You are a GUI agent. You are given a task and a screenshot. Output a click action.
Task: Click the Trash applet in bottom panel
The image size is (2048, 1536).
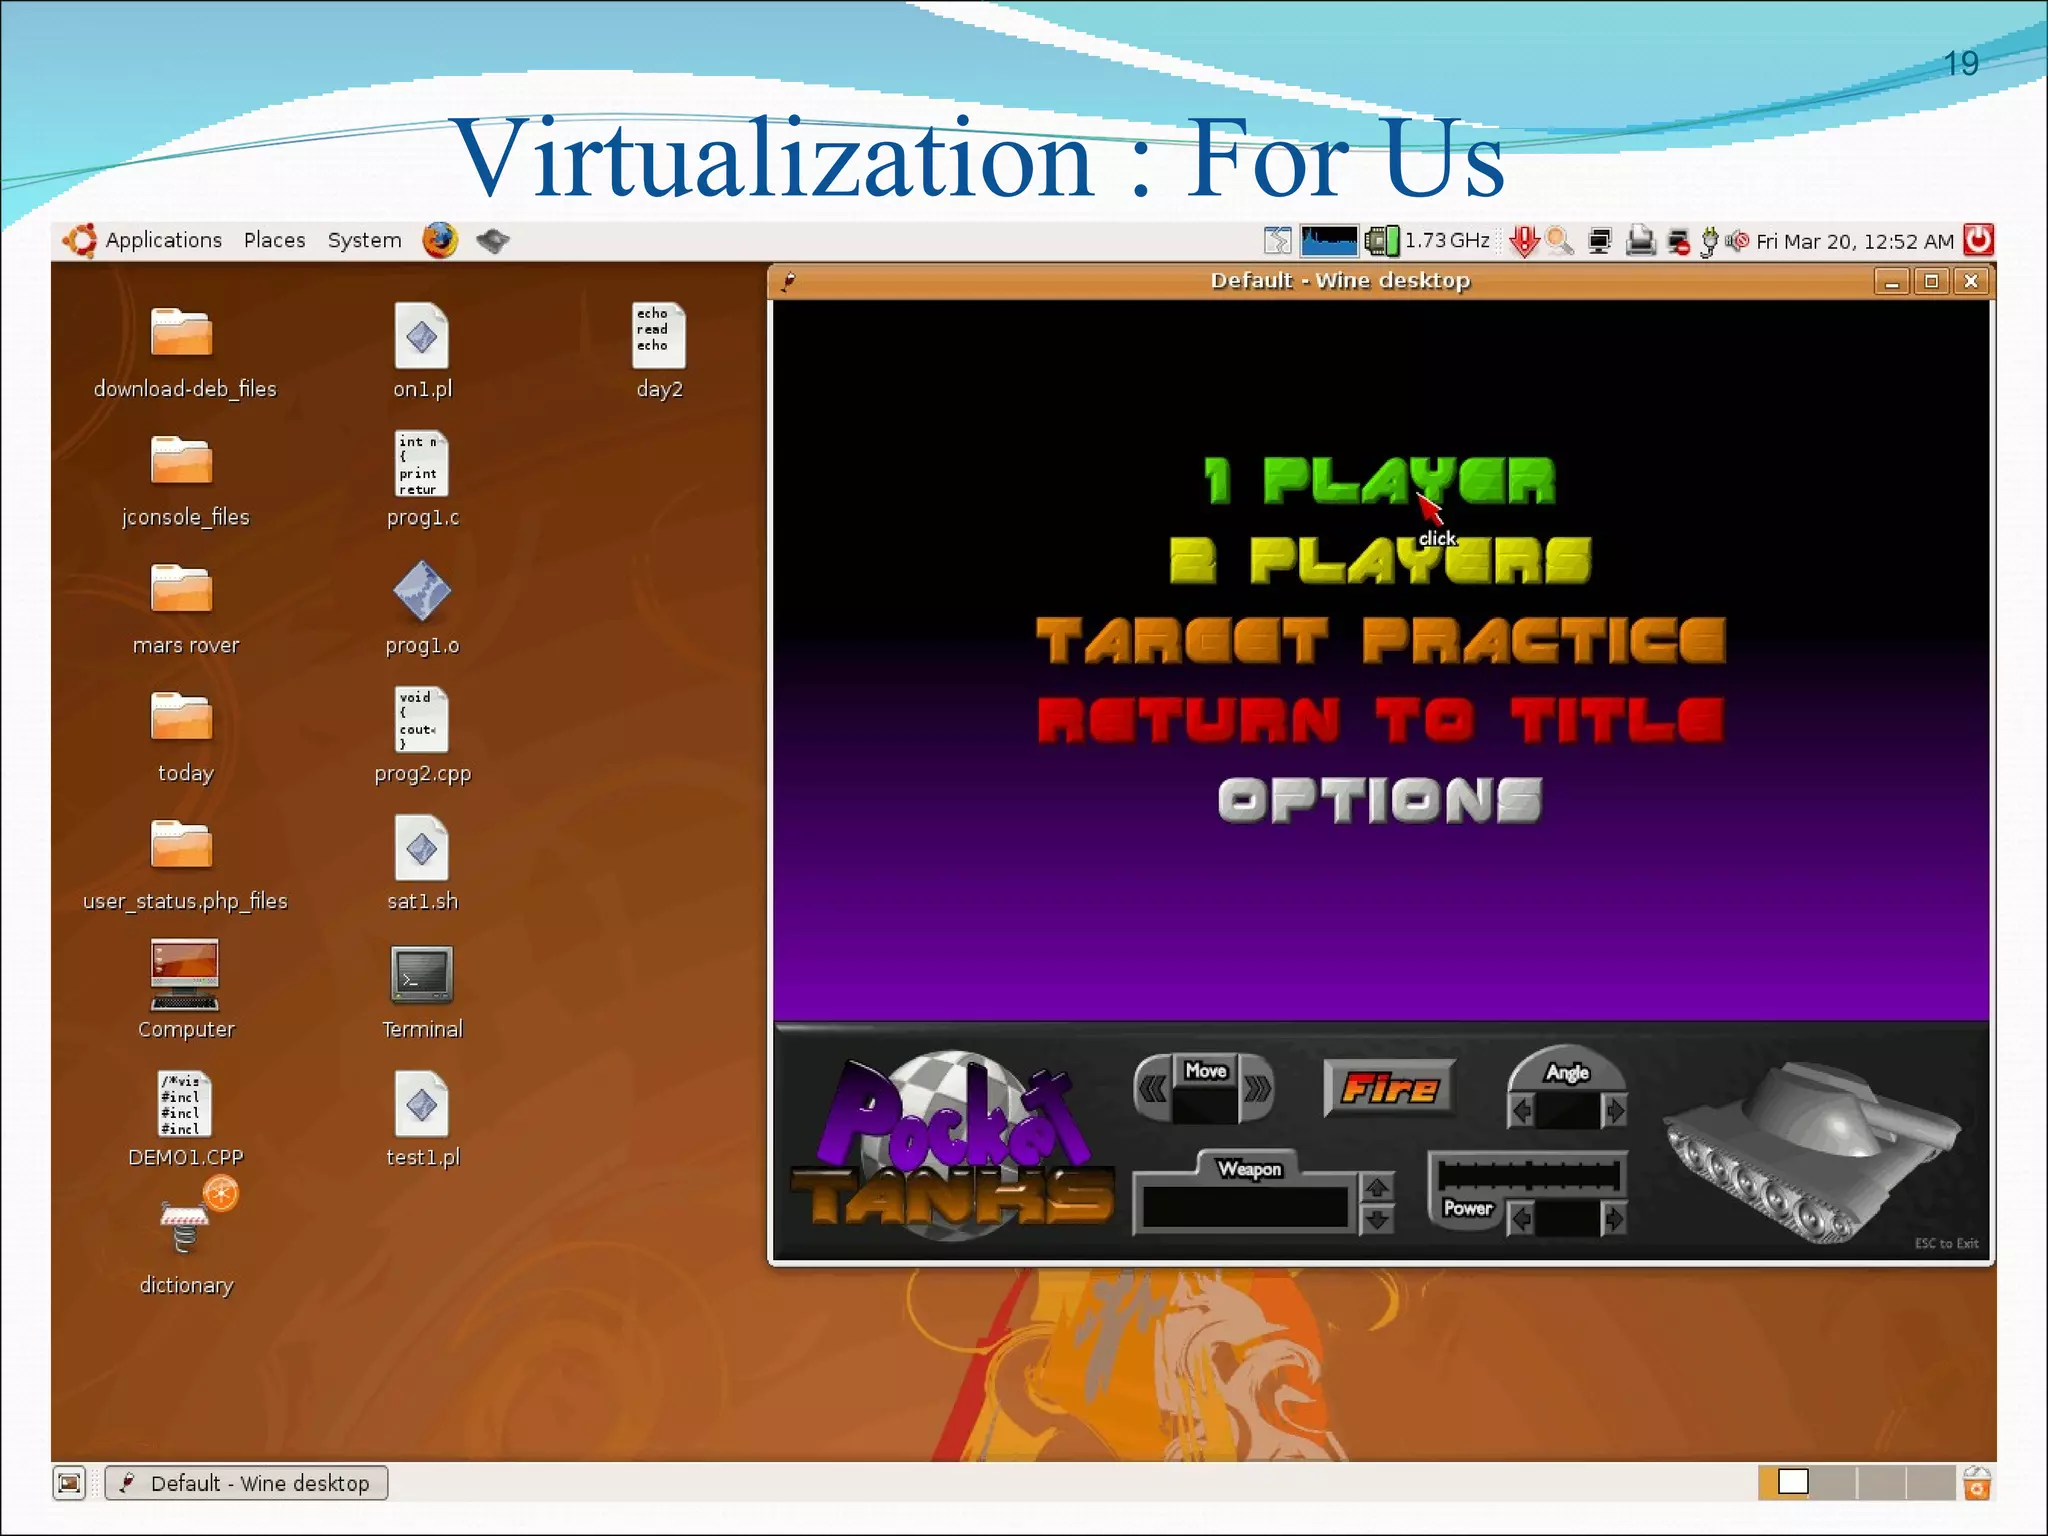pyautogui.click(x=1977, y=1483)
